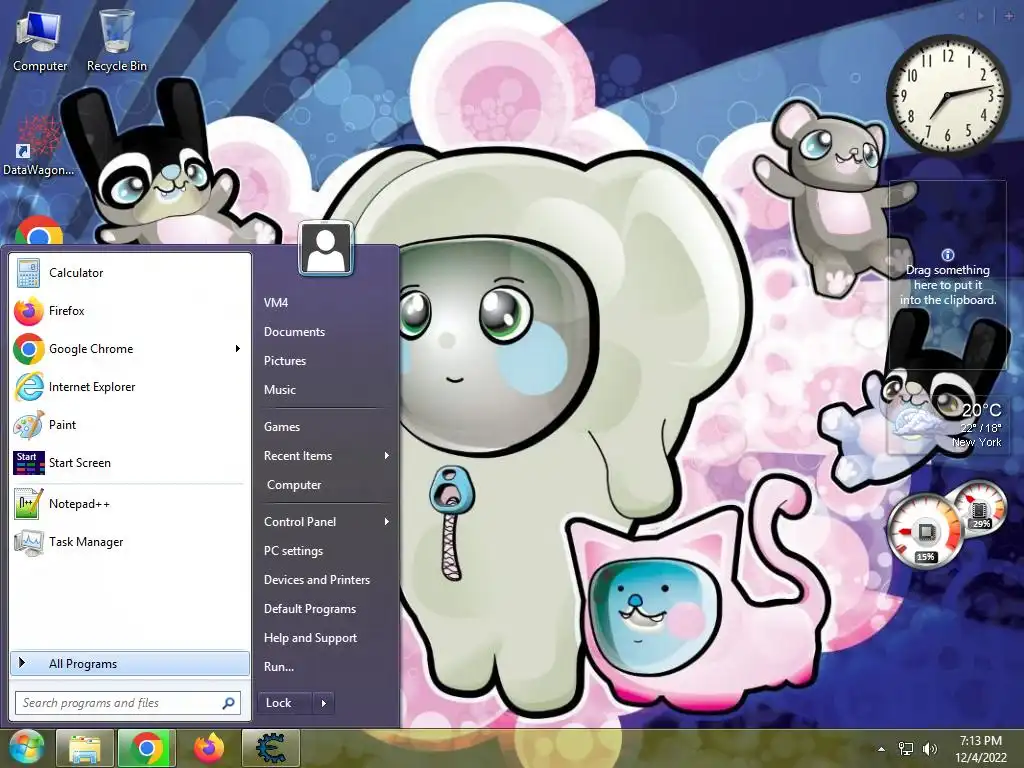Screen dimensions: 1024x768
Task: Click the network tray icon
Action: (x=906, y=749)
